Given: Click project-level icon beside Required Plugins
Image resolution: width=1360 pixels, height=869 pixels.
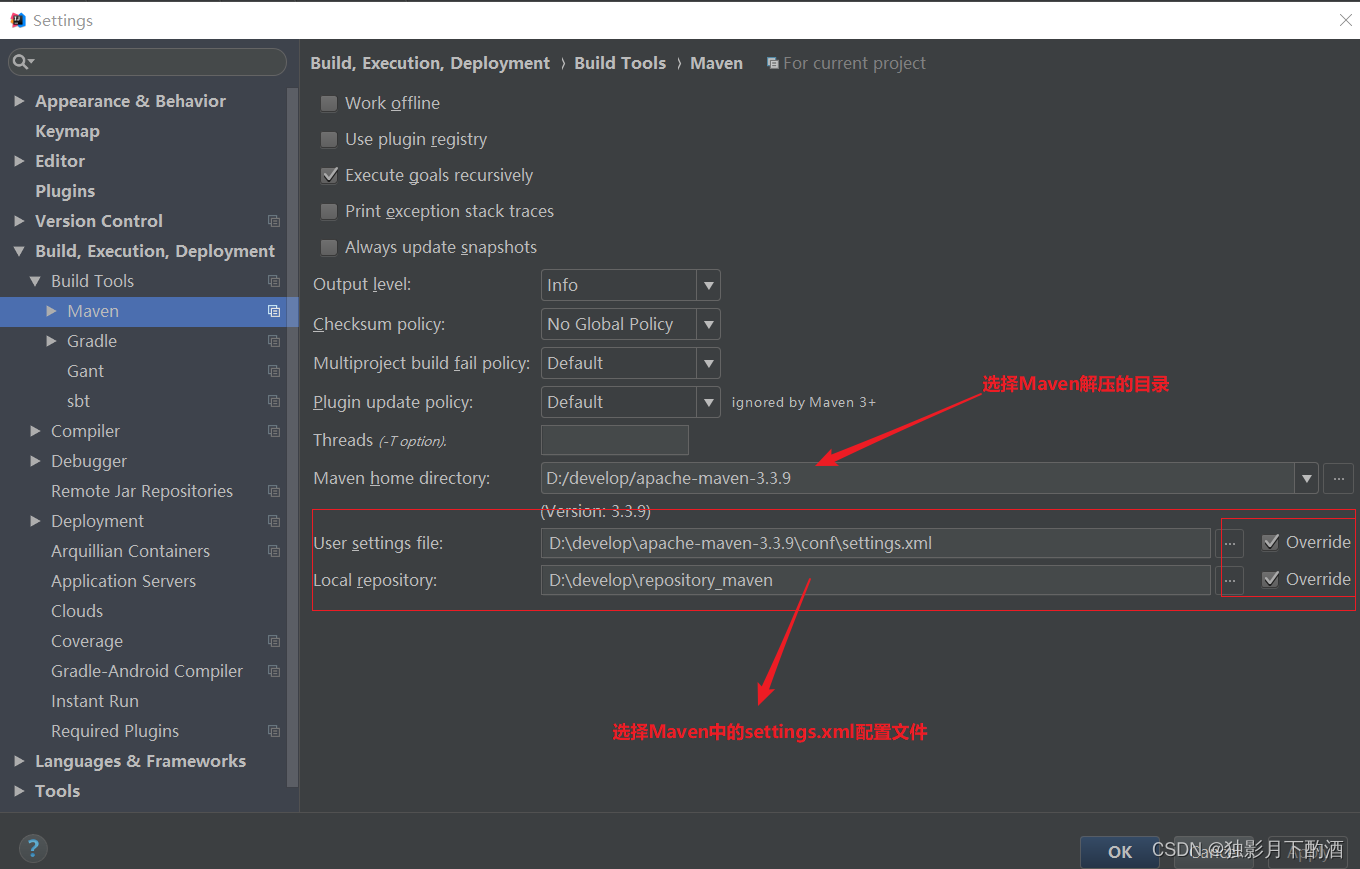Looking at the screenshot, I should click(274, 731).
